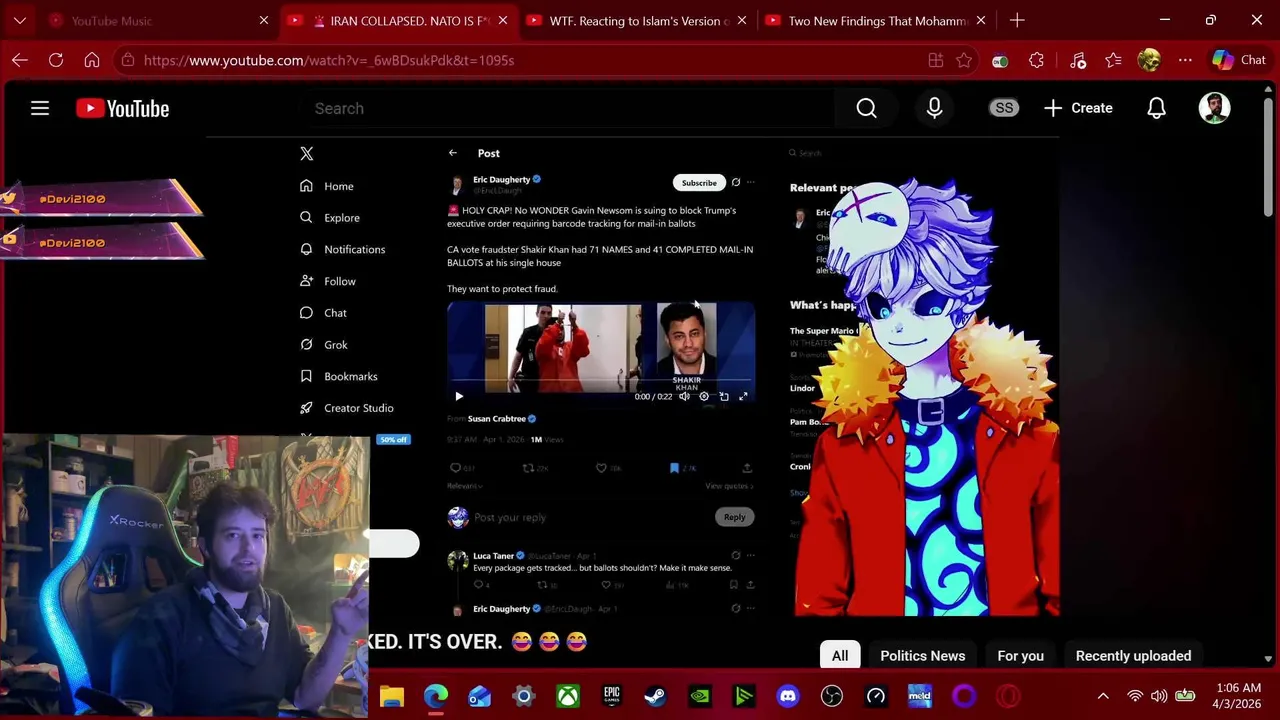Viewport: 1280px width, 720px height.
Task: Open Xbox app from taskbar
Action: pyautogui.click(x=568, y=696)
